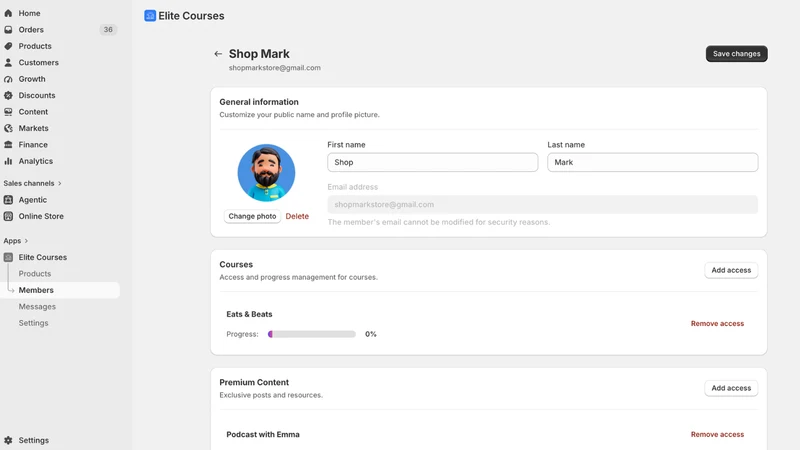
Task: Click the Change photo button
Action: pos(252,216)
